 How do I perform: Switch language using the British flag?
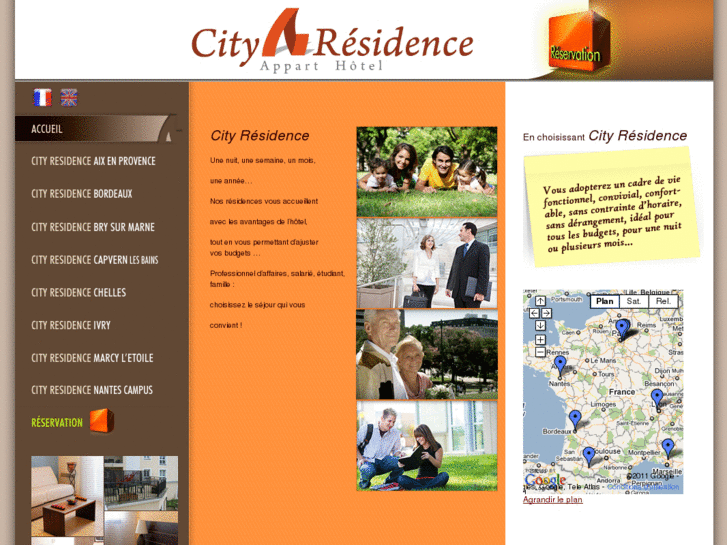[x=69, y=97]
